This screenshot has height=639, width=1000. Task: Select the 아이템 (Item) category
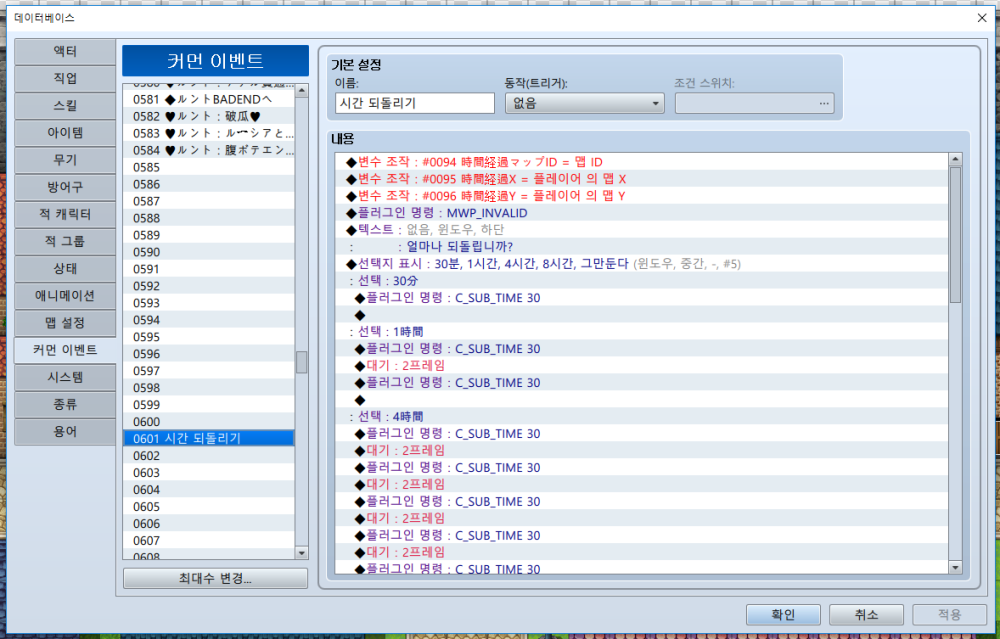click(x=65, y=133)
